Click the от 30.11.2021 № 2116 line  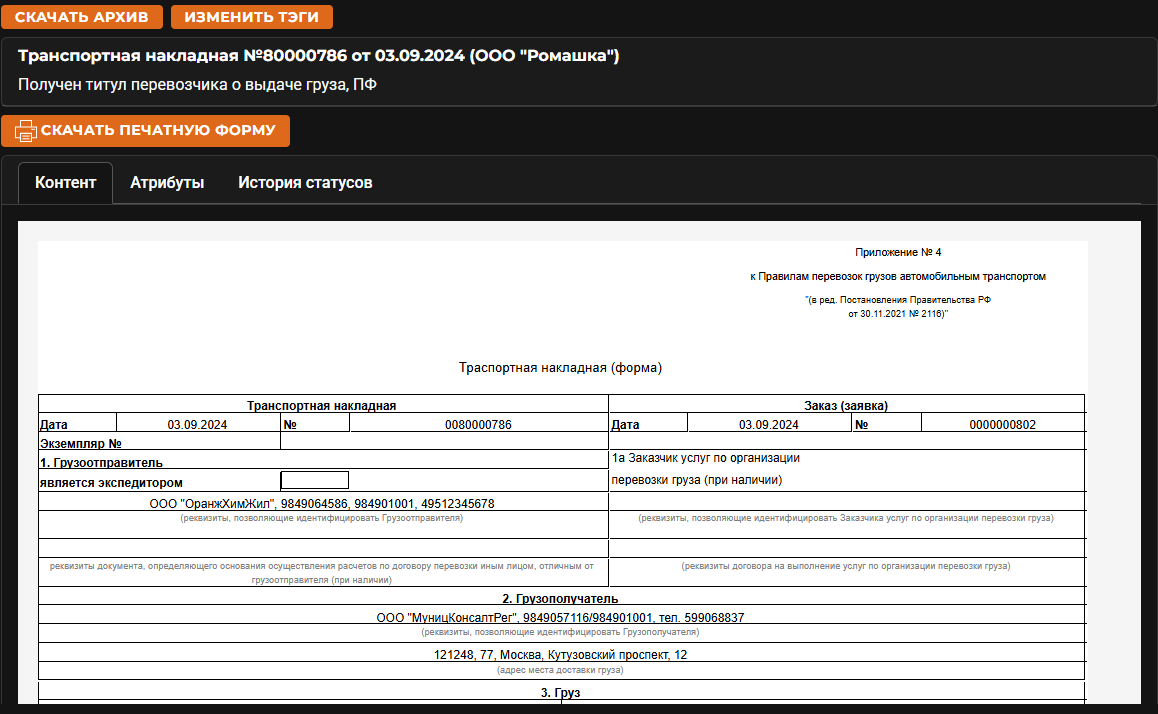point(898,314)
